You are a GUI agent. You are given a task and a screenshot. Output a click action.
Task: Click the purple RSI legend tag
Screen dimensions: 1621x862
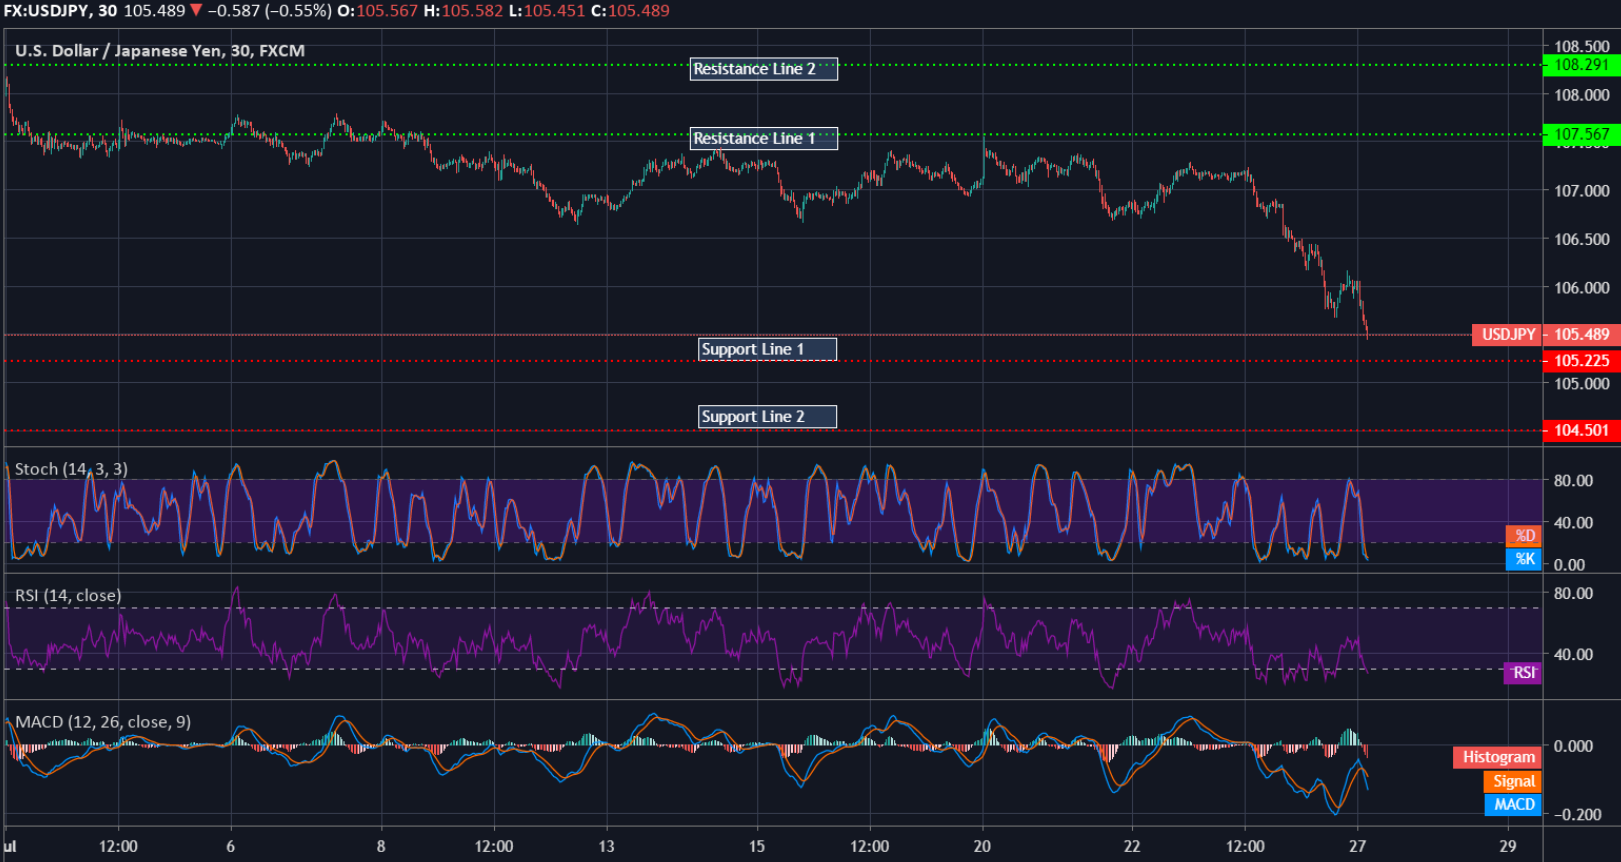coord(1523,673)
